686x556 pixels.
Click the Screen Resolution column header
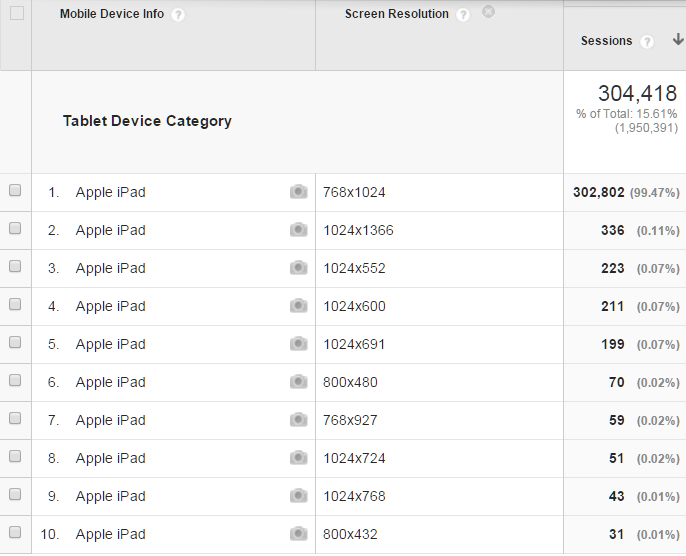click(396, 14)
